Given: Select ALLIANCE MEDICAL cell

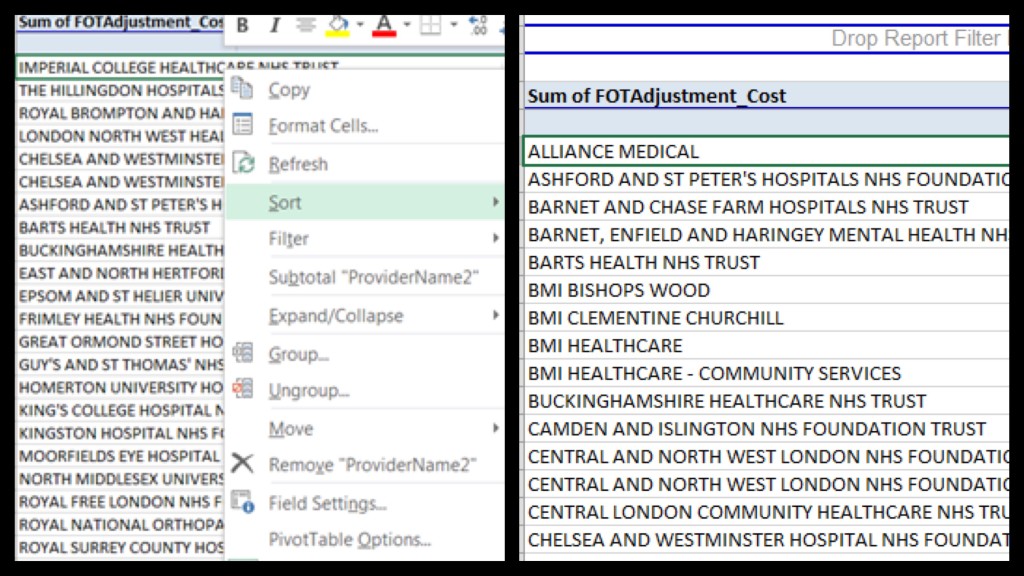Looking at the screenshot, I should click(767, 151).
